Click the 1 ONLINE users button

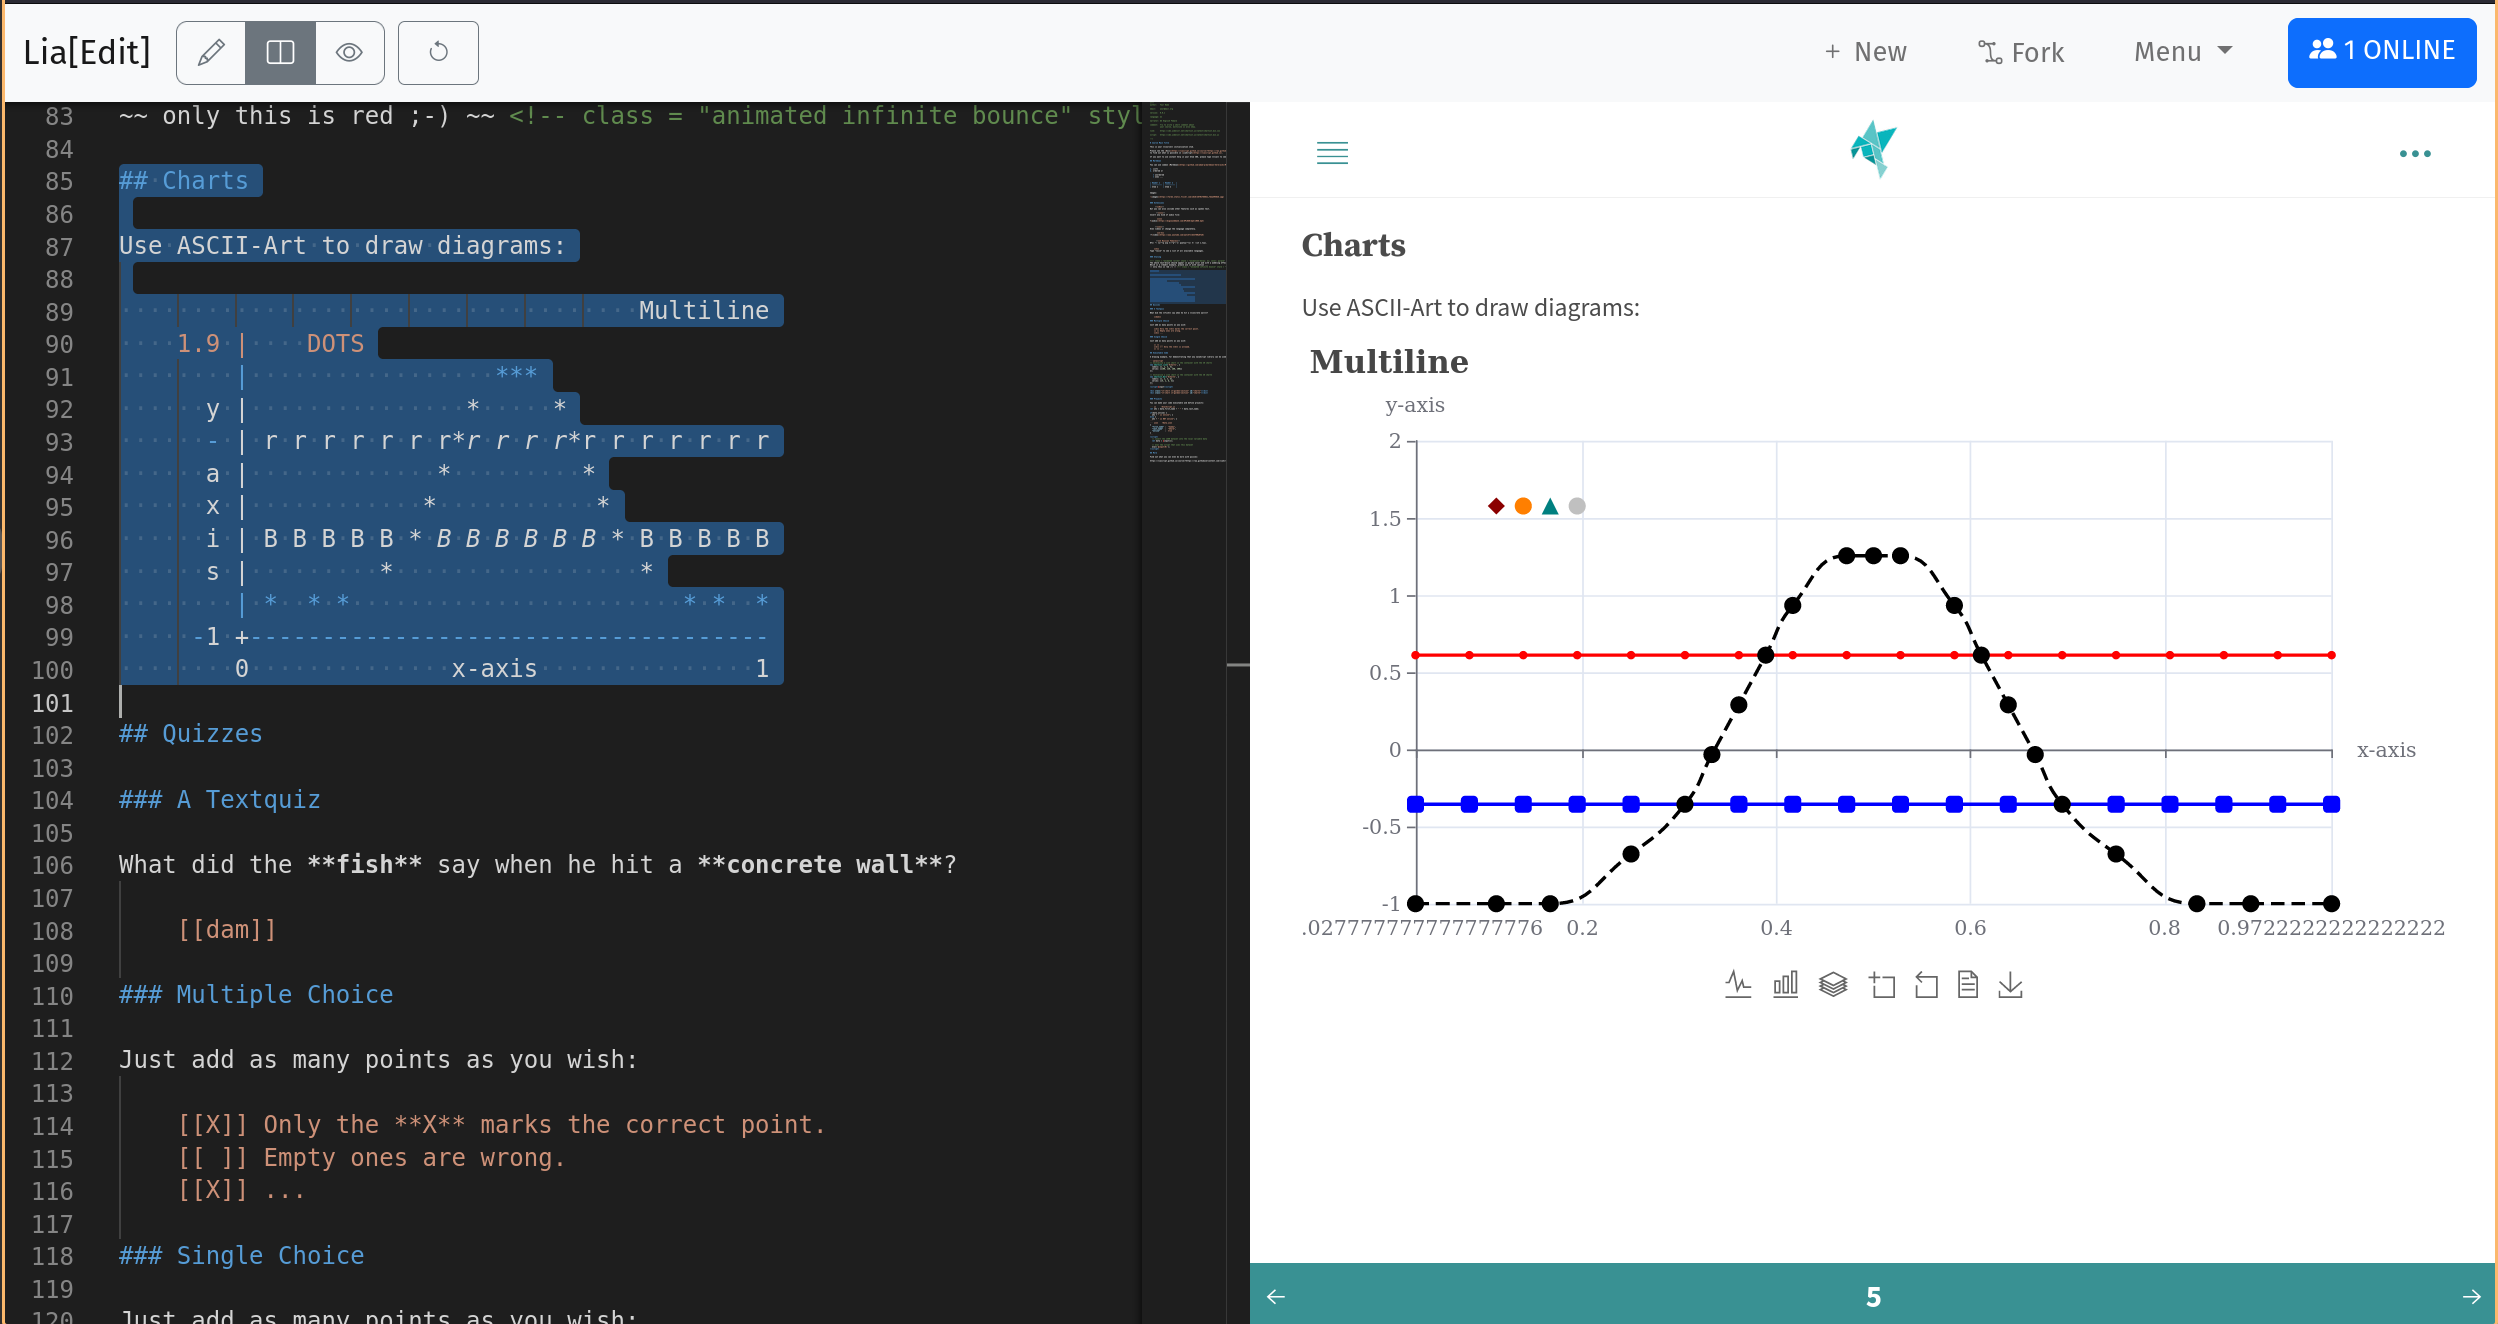click(2381, 52)
